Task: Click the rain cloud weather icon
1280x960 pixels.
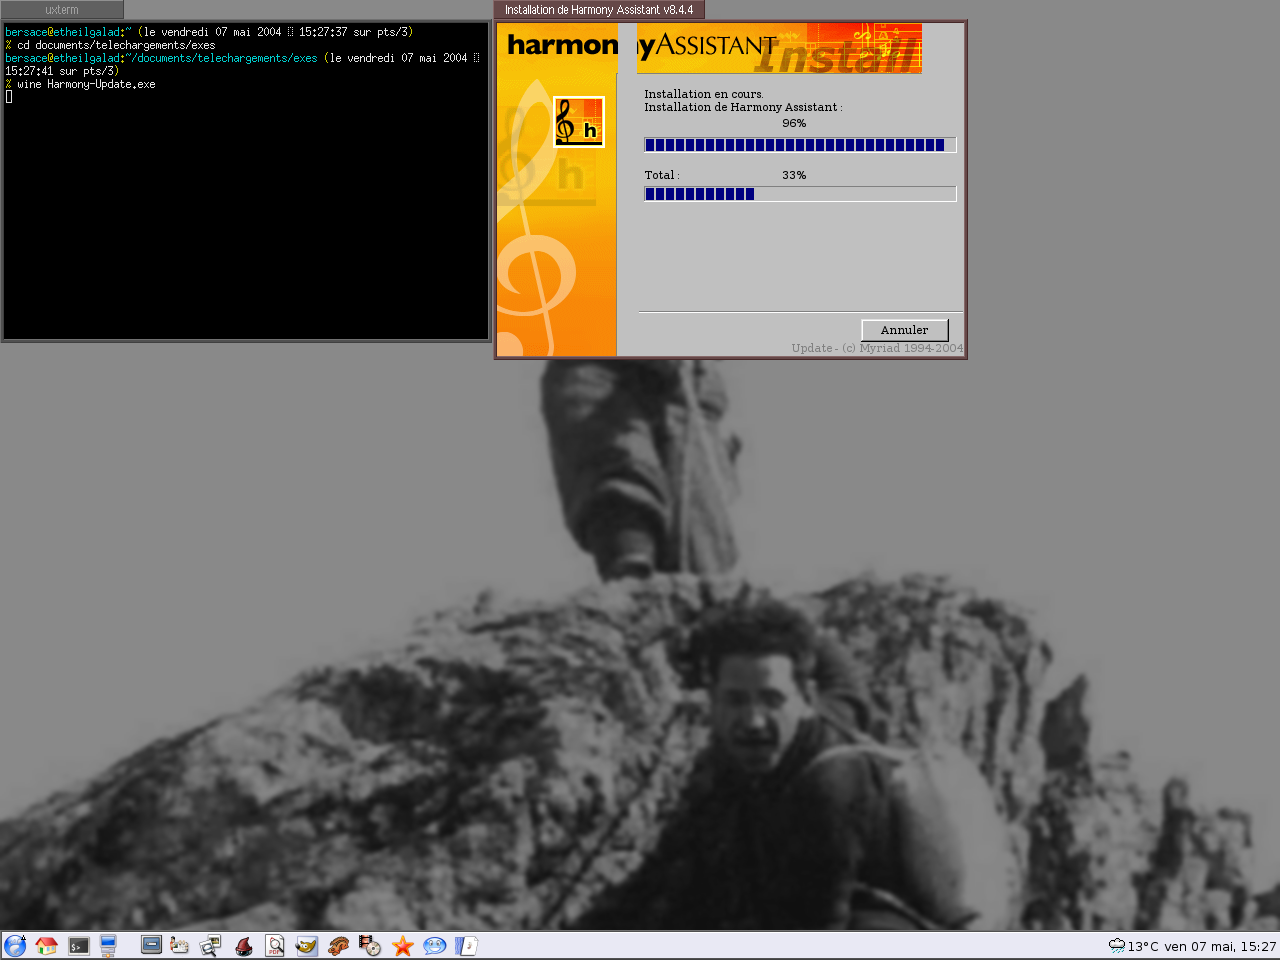Action: point(1117,946)
